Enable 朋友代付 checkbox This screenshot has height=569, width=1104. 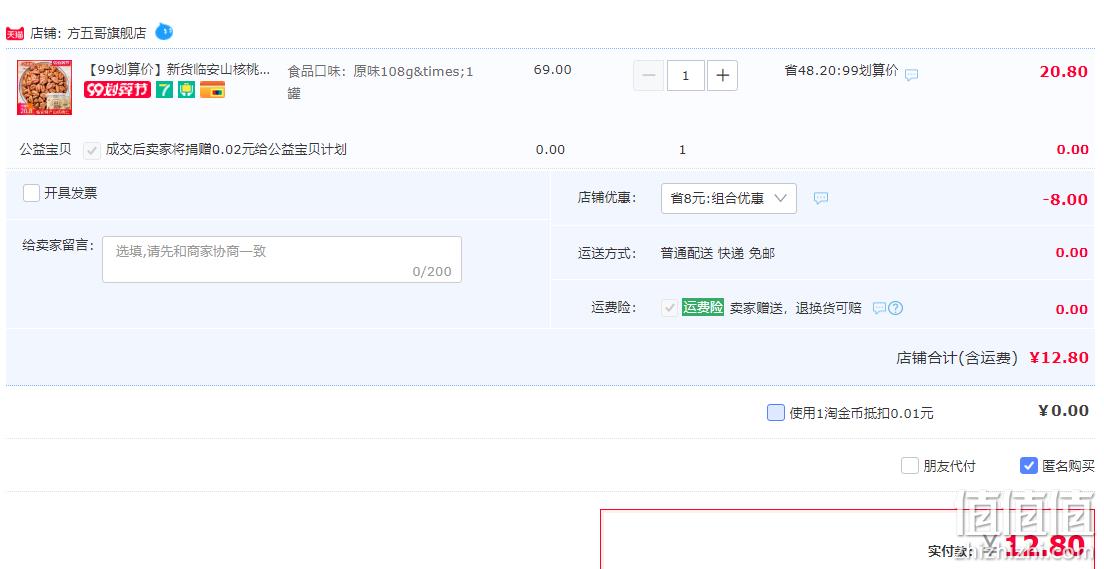pos(910,465)
